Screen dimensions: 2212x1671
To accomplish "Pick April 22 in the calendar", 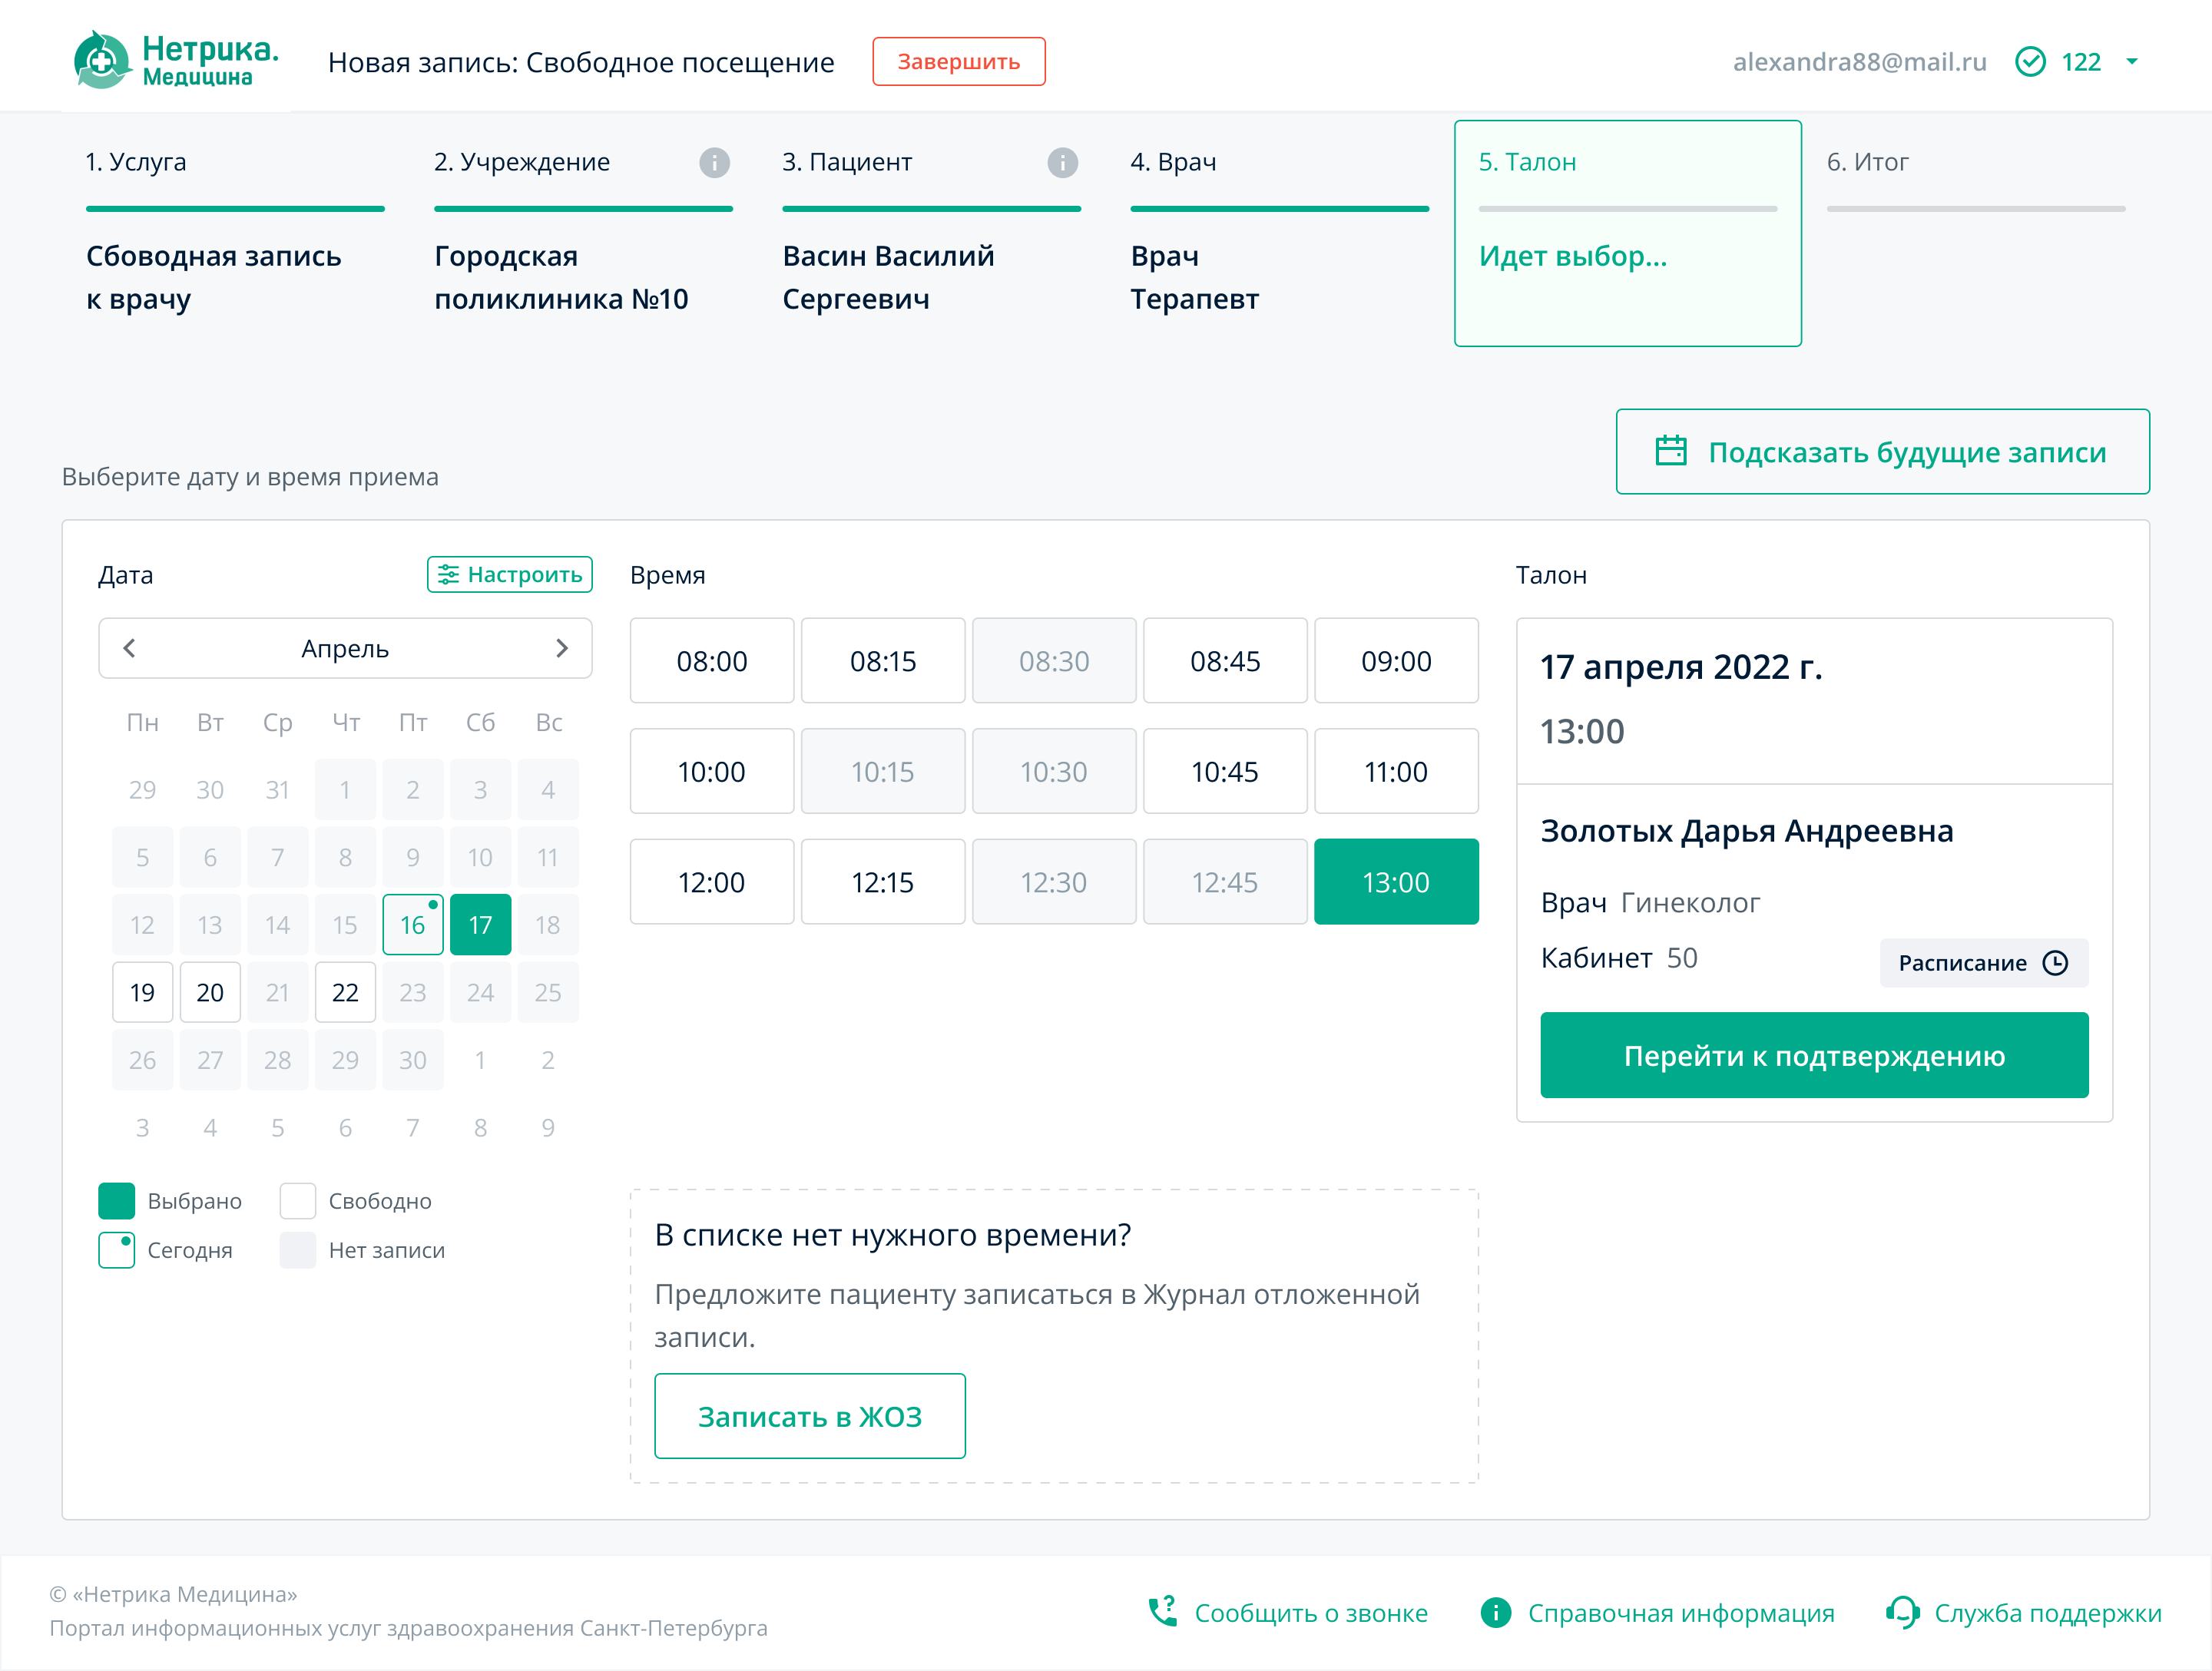I will point(345,992).
